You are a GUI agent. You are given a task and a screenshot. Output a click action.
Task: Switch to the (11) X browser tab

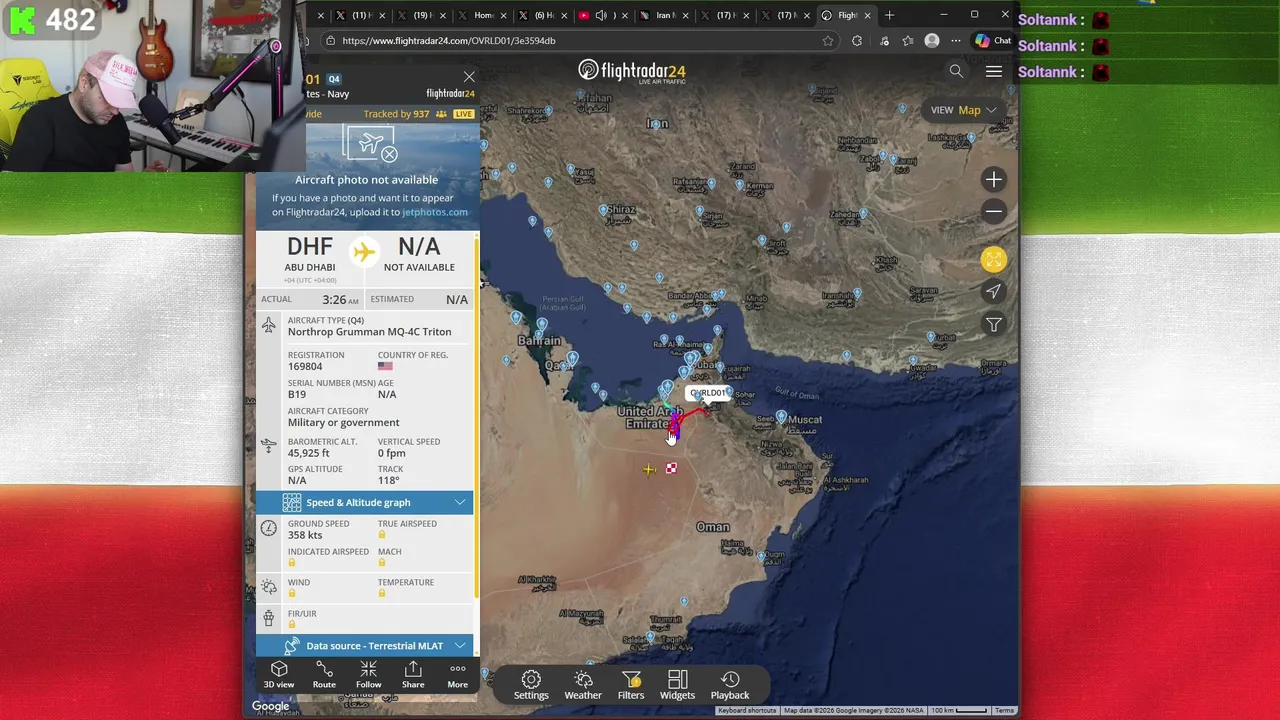(x=361, y=15)
